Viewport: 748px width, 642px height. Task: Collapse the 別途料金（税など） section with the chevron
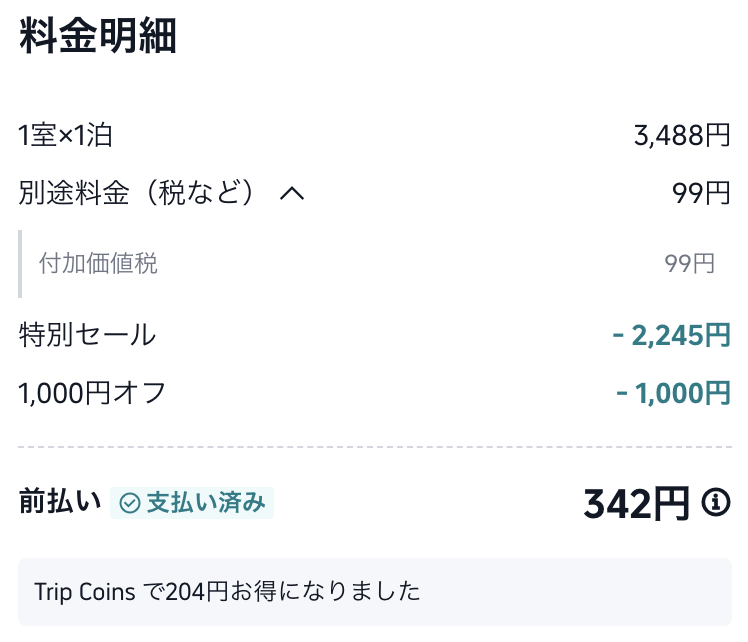(x=291, y=194)
